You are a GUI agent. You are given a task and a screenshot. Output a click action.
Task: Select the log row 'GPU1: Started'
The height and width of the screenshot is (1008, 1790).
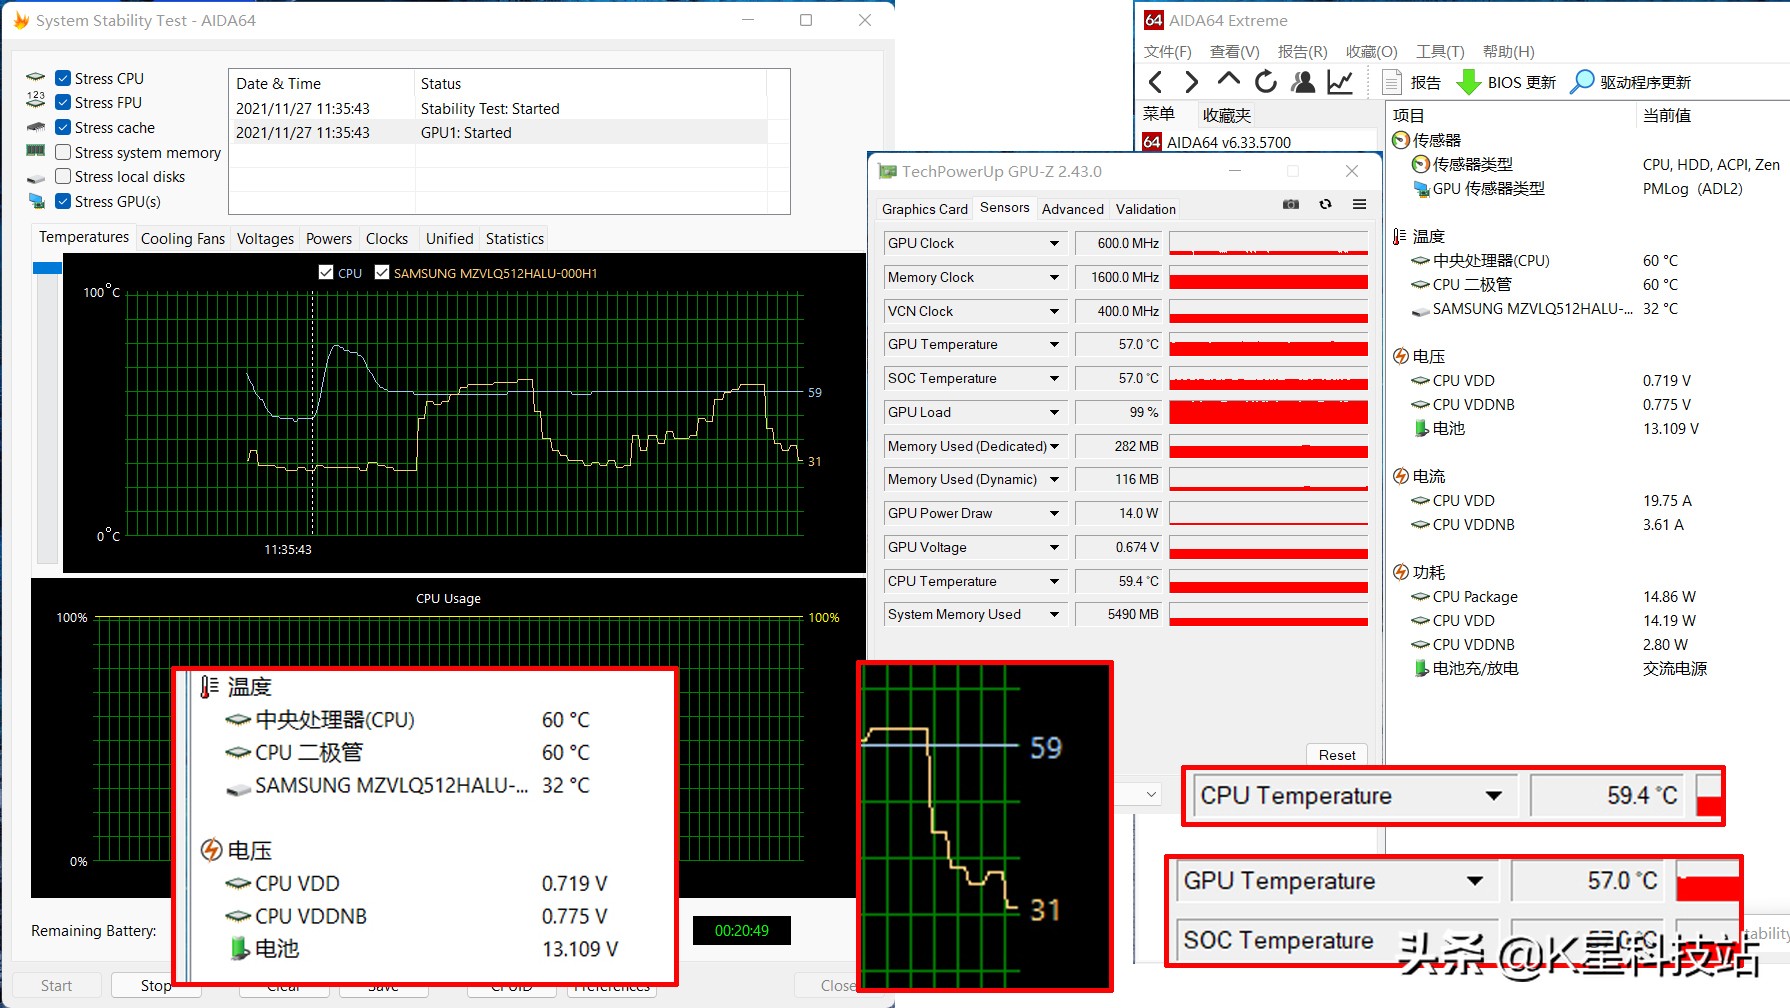click(500, 132)
